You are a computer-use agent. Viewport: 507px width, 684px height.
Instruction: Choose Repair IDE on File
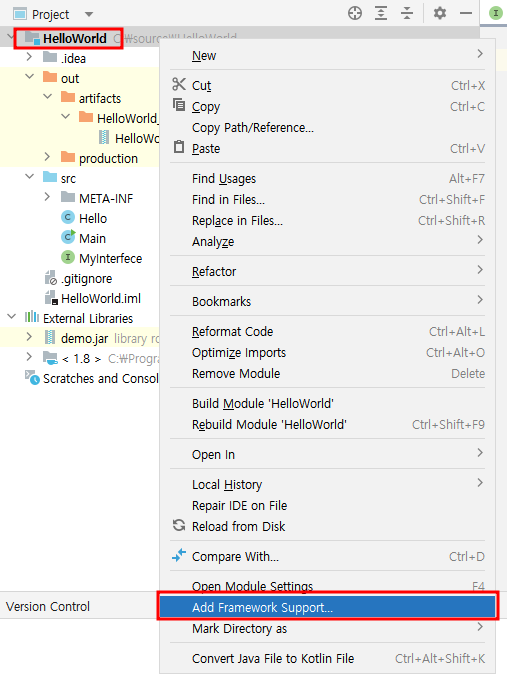[327, 506]
